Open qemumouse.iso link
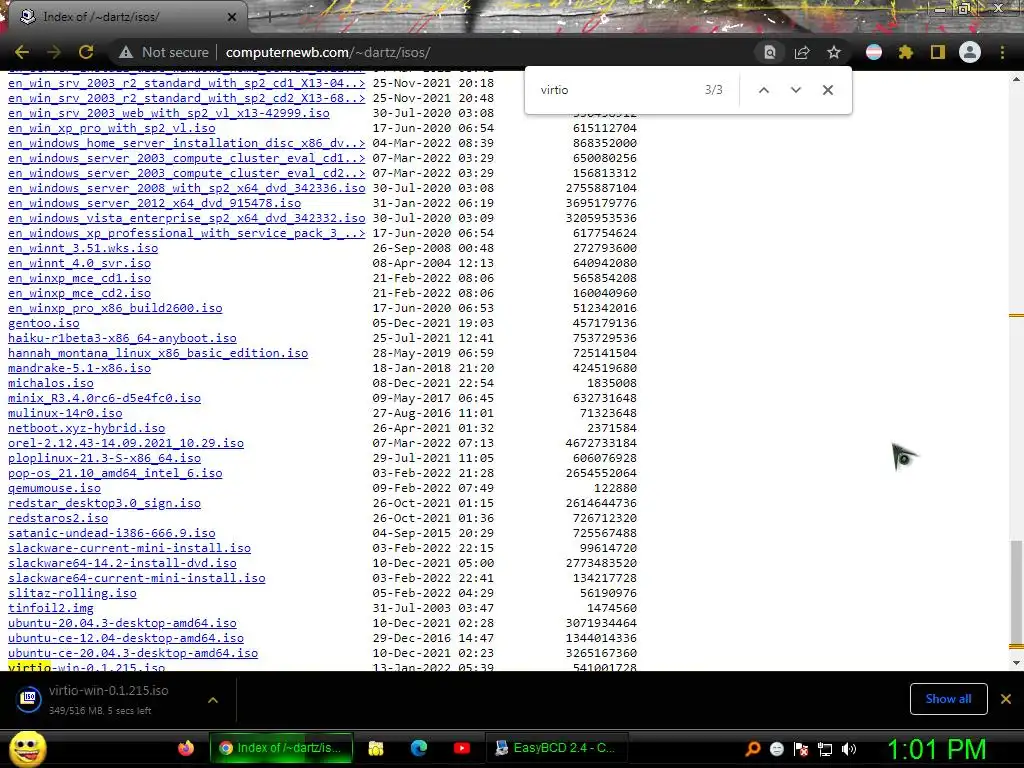The image size is (1024, 768). pyautogui.click(x=54, y=488)
